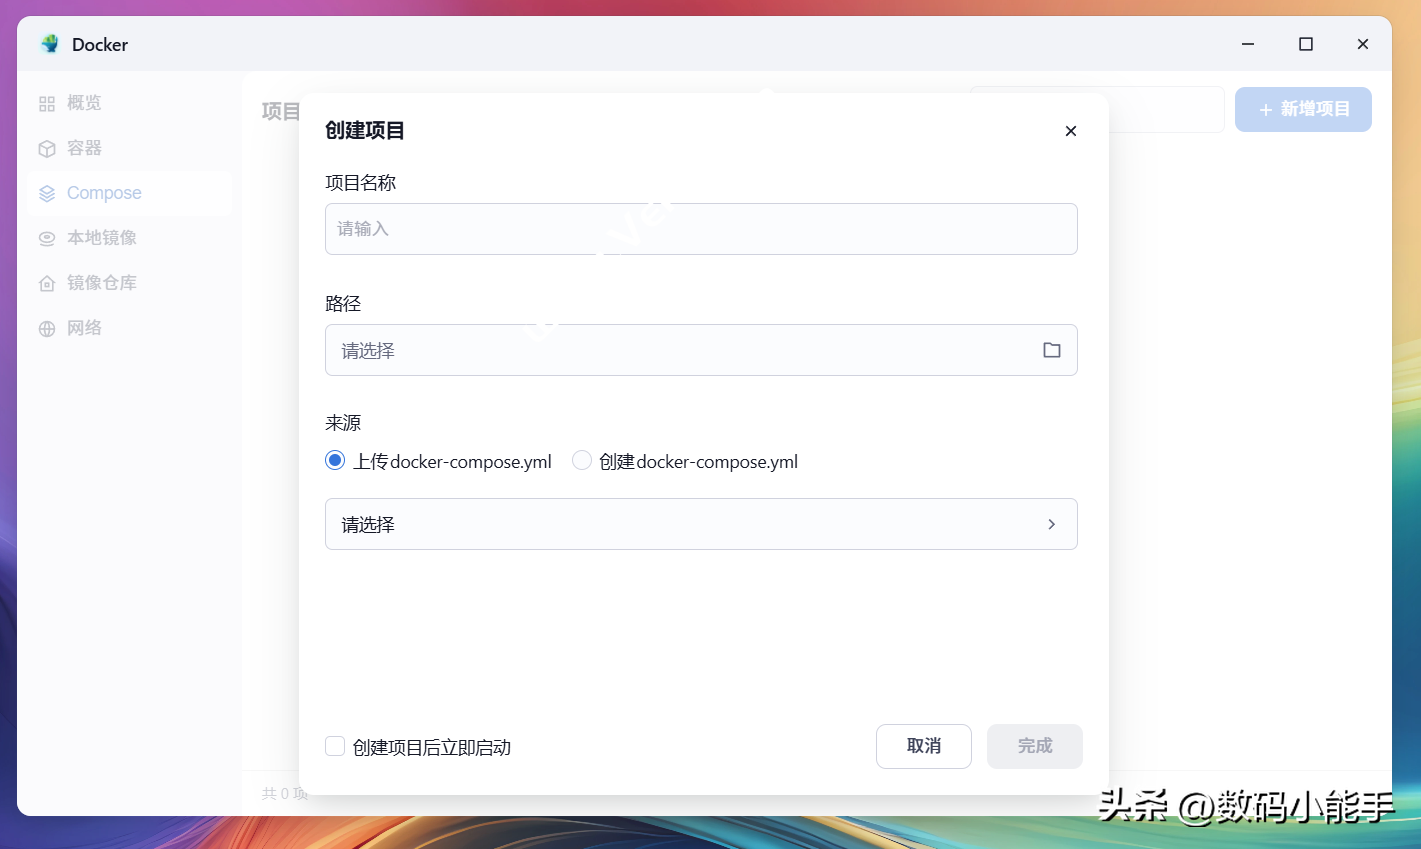Screen dimensions: 1421x849
Task: Select 上传docker-compose.yml radio option
Action: [335, 460]
